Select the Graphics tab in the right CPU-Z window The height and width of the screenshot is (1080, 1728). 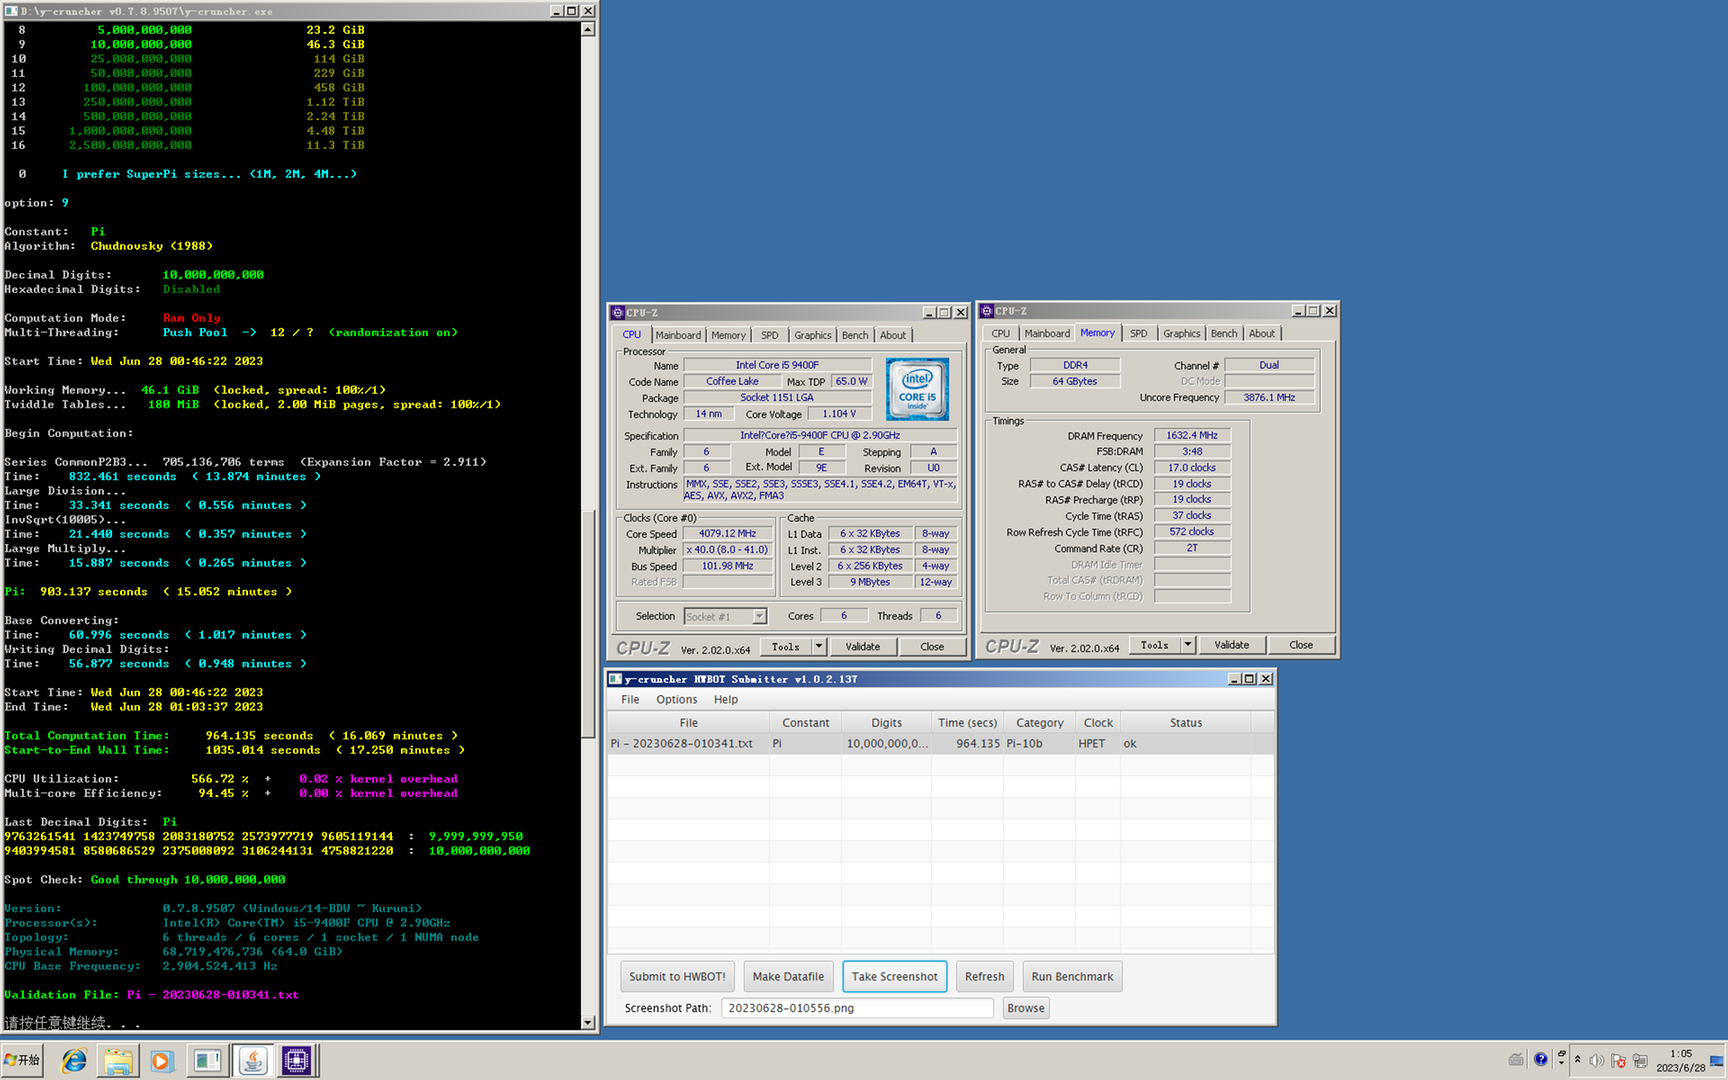tap(1181, 334)
